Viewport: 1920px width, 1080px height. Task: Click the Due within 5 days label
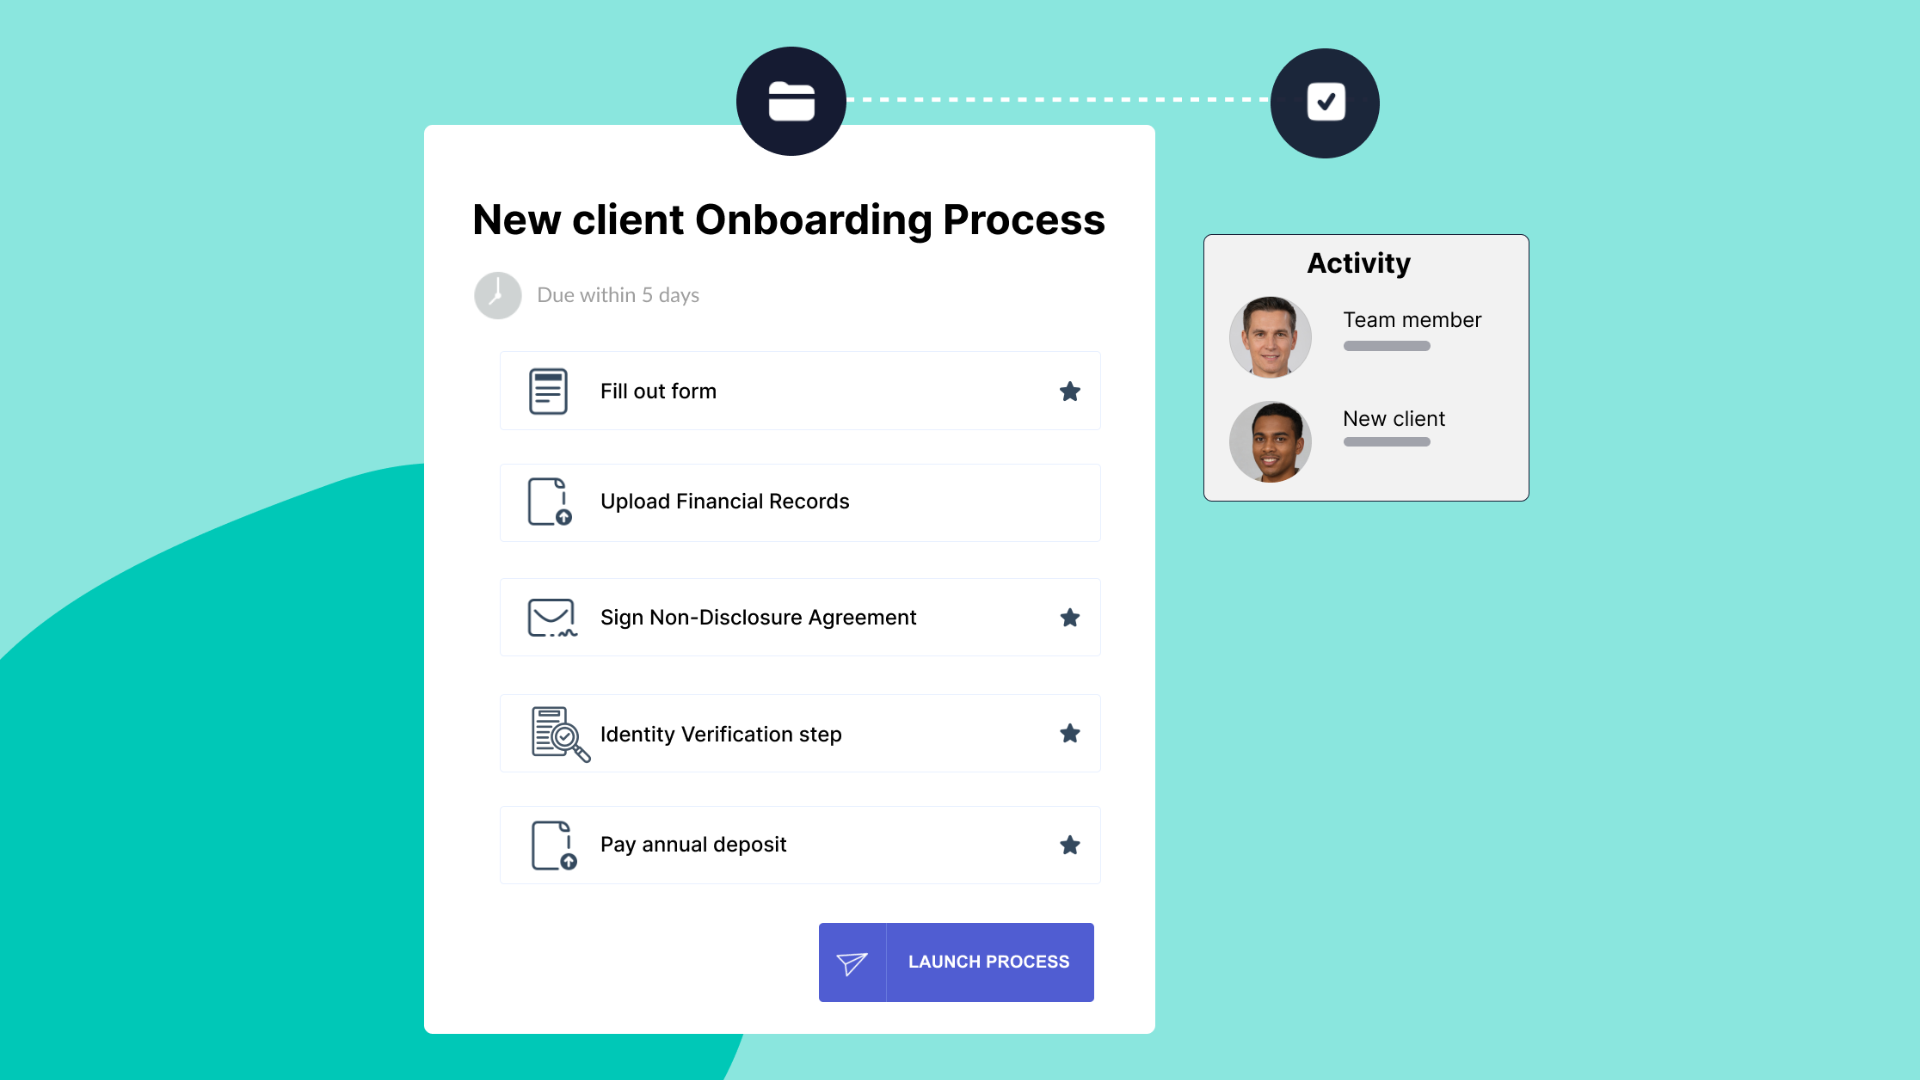[616, 294]
